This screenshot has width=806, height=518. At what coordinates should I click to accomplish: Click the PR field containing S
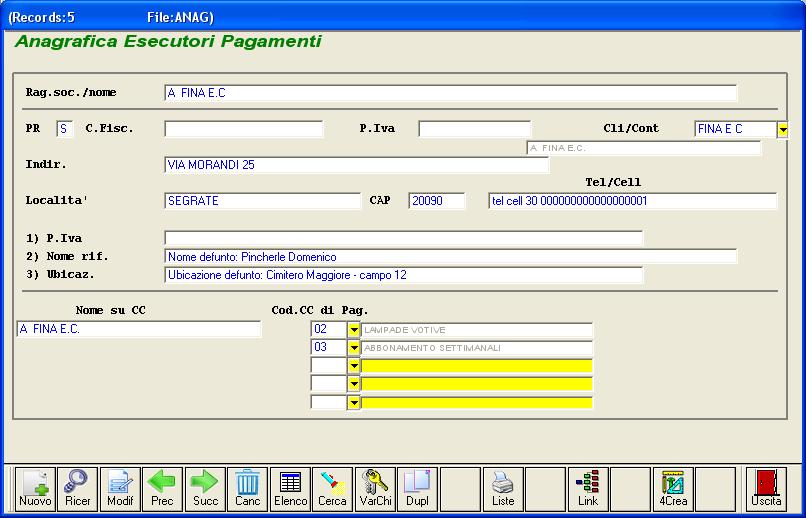[x=64, y=128]
